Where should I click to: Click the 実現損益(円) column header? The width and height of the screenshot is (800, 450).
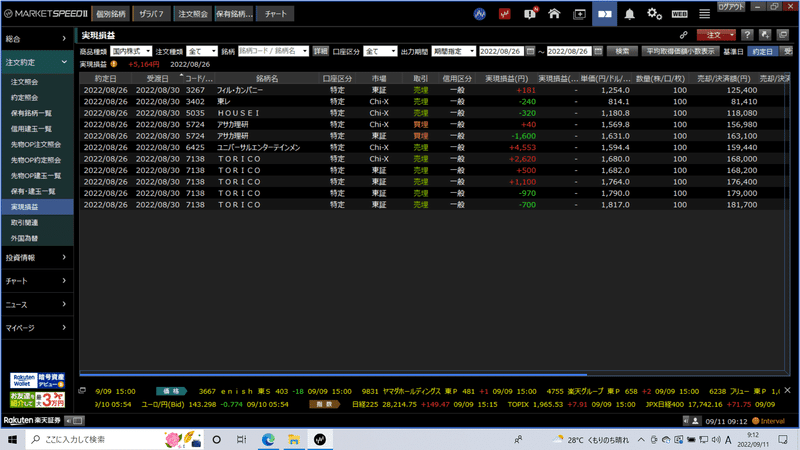[506, 79]
